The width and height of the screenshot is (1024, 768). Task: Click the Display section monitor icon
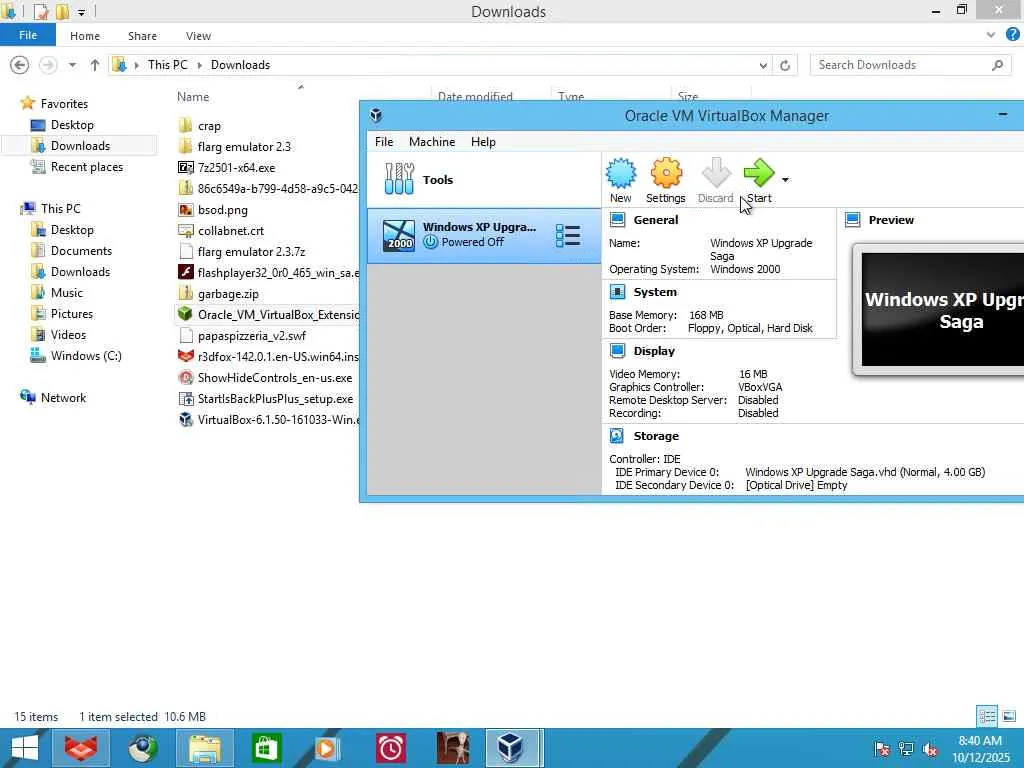(617, 351)
